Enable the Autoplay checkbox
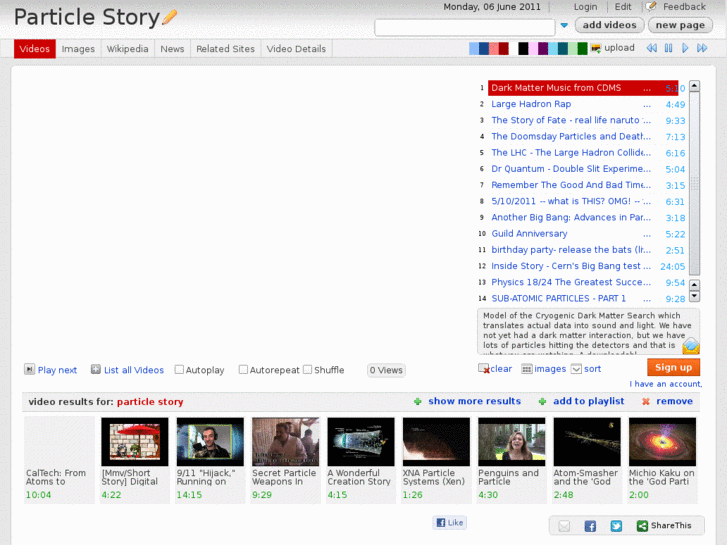The height and width of the screenshot is (545, 727). click(x=179, y=370)
